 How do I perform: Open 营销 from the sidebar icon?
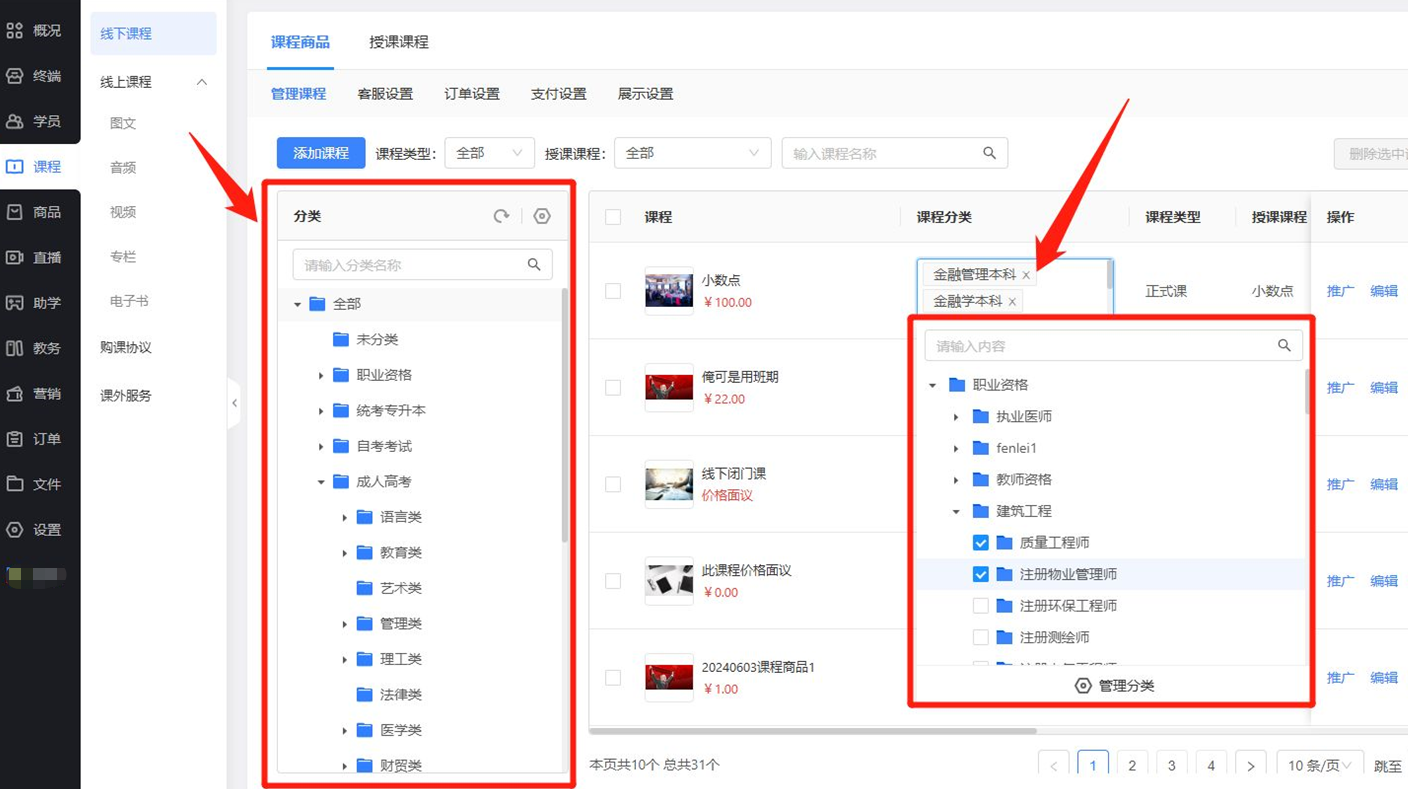(15, 393)
